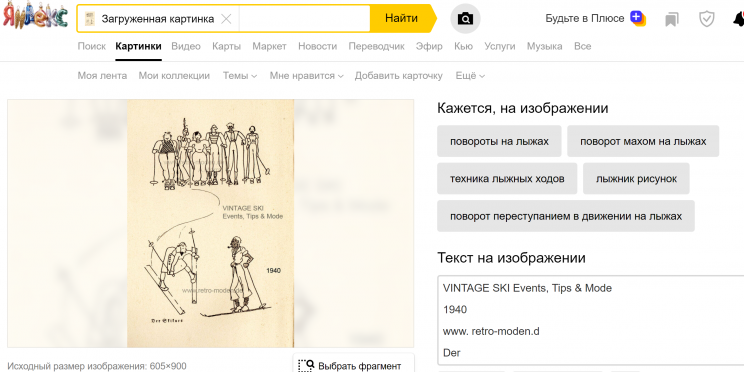Click the shield protection icon
The image size is (744, 372).
point(707,19)
